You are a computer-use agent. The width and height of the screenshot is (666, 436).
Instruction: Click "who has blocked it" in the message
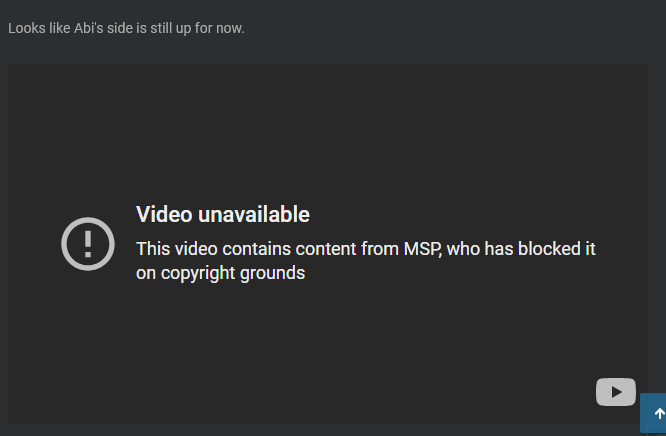pos(521,249)
